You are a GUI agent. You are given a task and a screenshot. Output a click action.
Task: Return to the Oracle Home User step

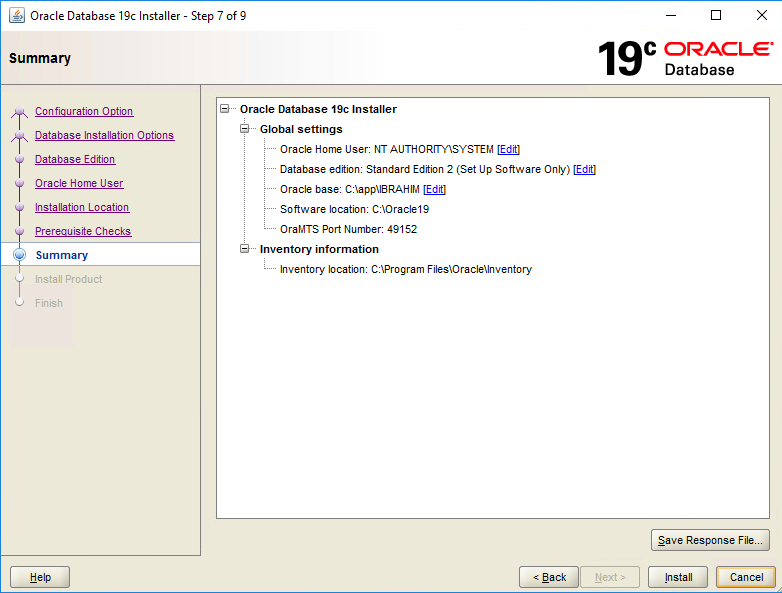point(79,183)
